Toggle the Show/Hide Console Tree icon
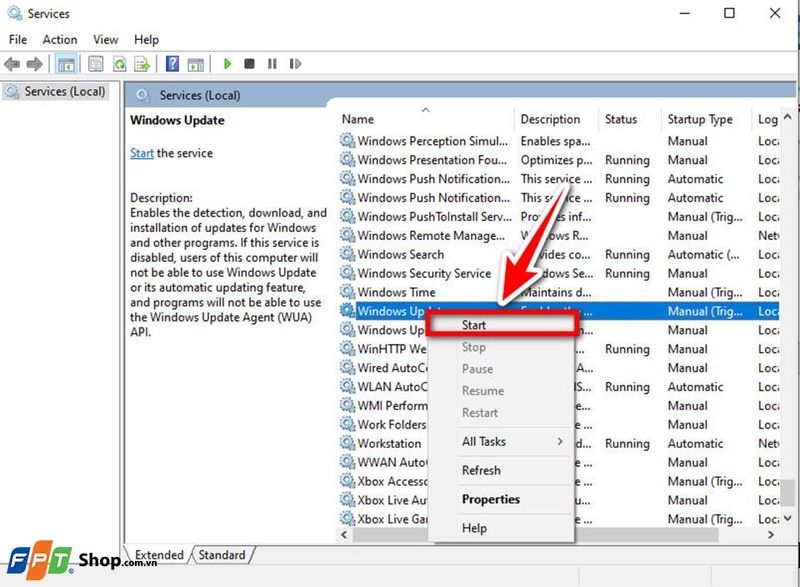The image size is (800, 587). pyautogui.click(x=66, y=64)
